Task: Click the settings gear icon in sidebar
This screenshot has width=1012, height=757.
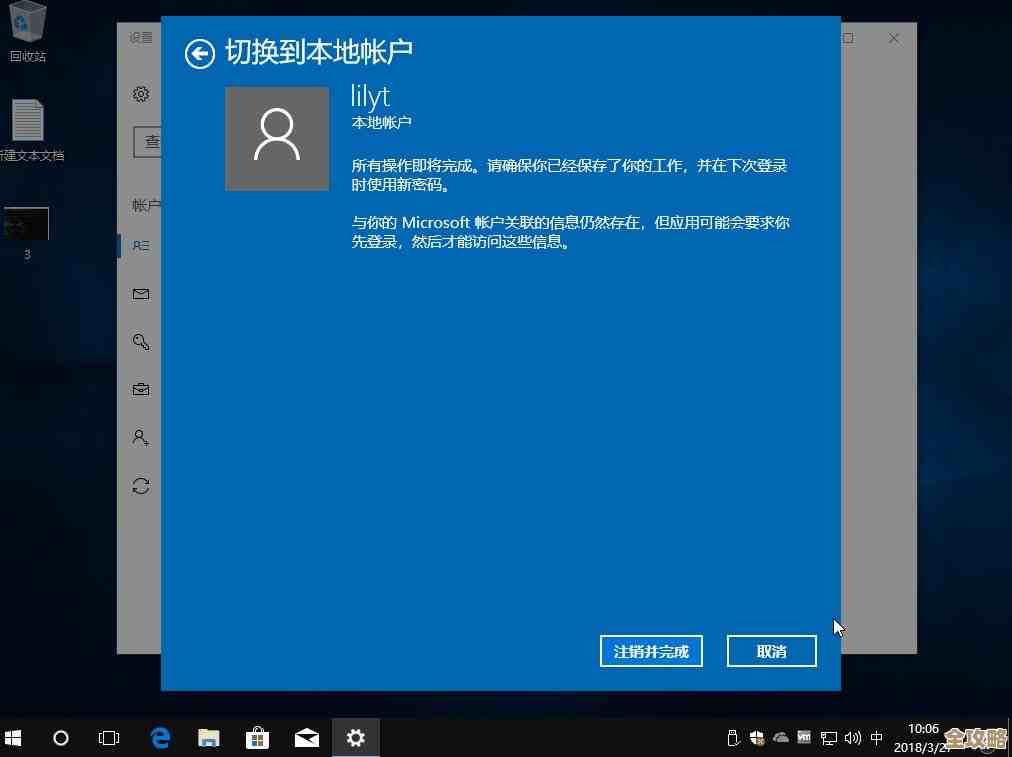Action: (141, 94)
